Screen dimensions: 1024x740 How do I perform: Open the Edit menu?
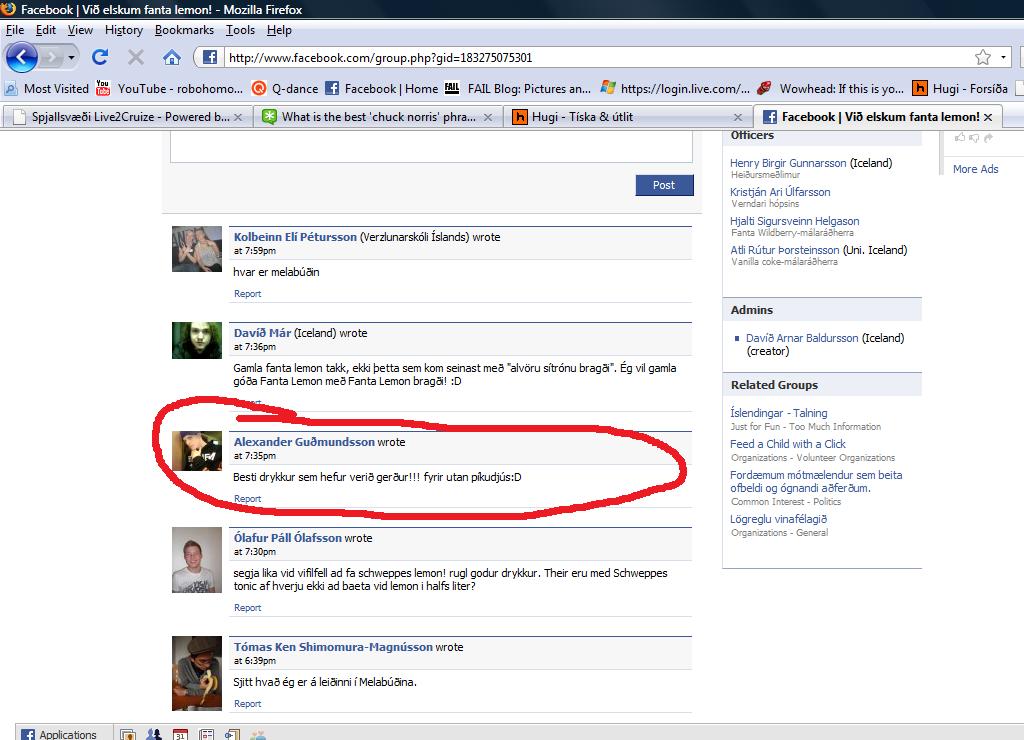click(46, 30)
